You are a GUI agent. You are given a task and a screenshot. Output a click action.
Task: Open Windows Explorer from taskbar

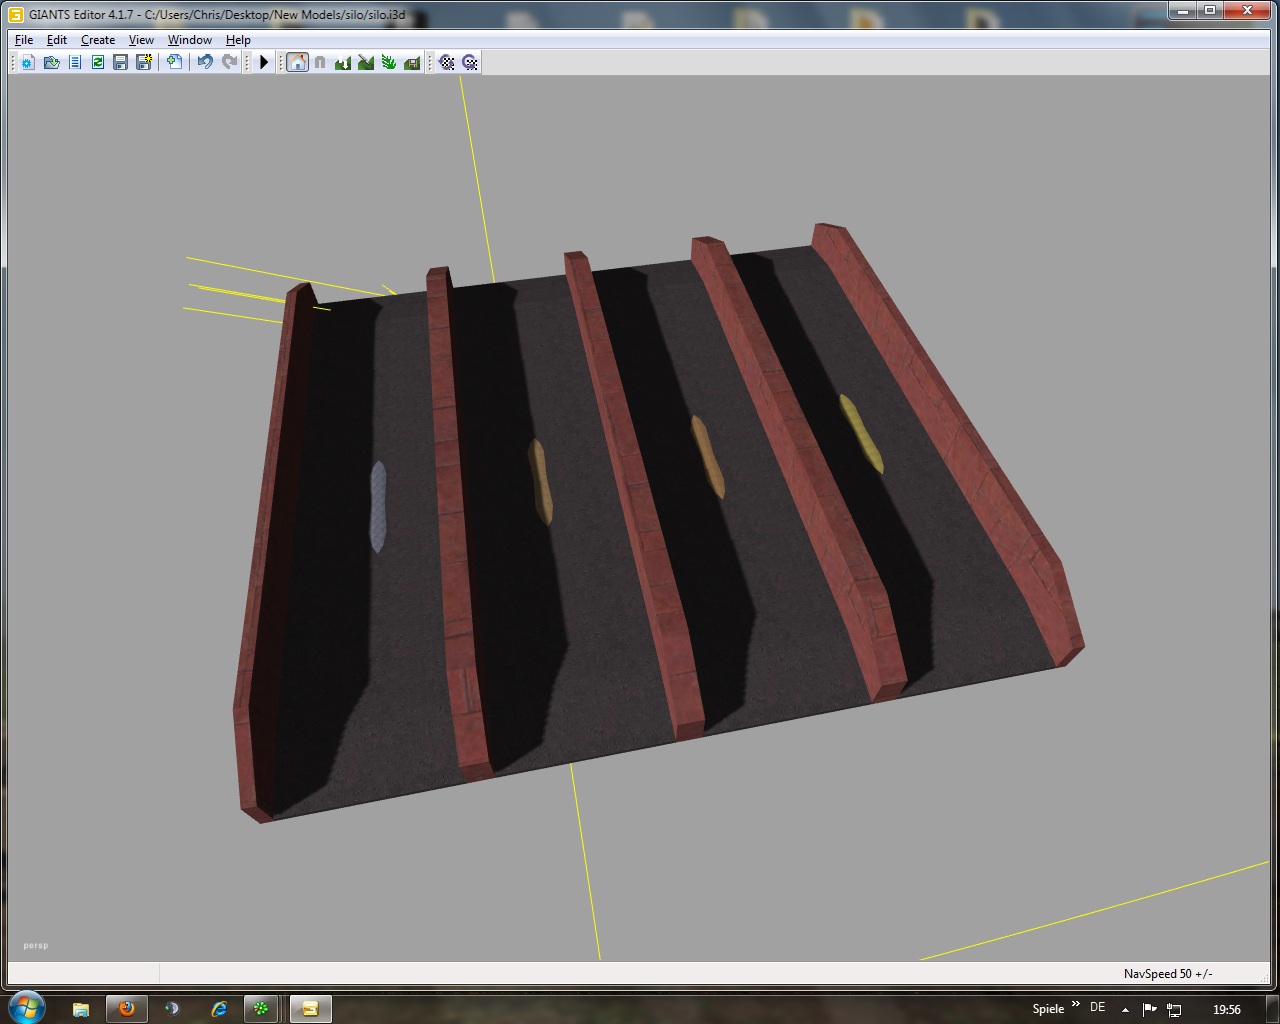[81, 1009]
